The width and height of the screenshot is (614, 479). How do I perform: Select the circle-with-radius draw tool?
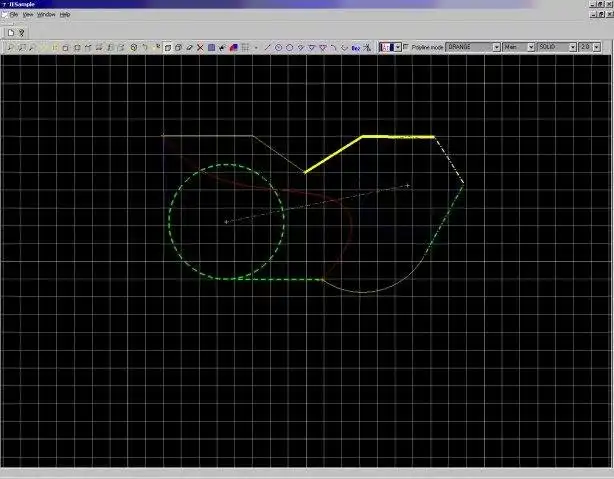(278, 47)
